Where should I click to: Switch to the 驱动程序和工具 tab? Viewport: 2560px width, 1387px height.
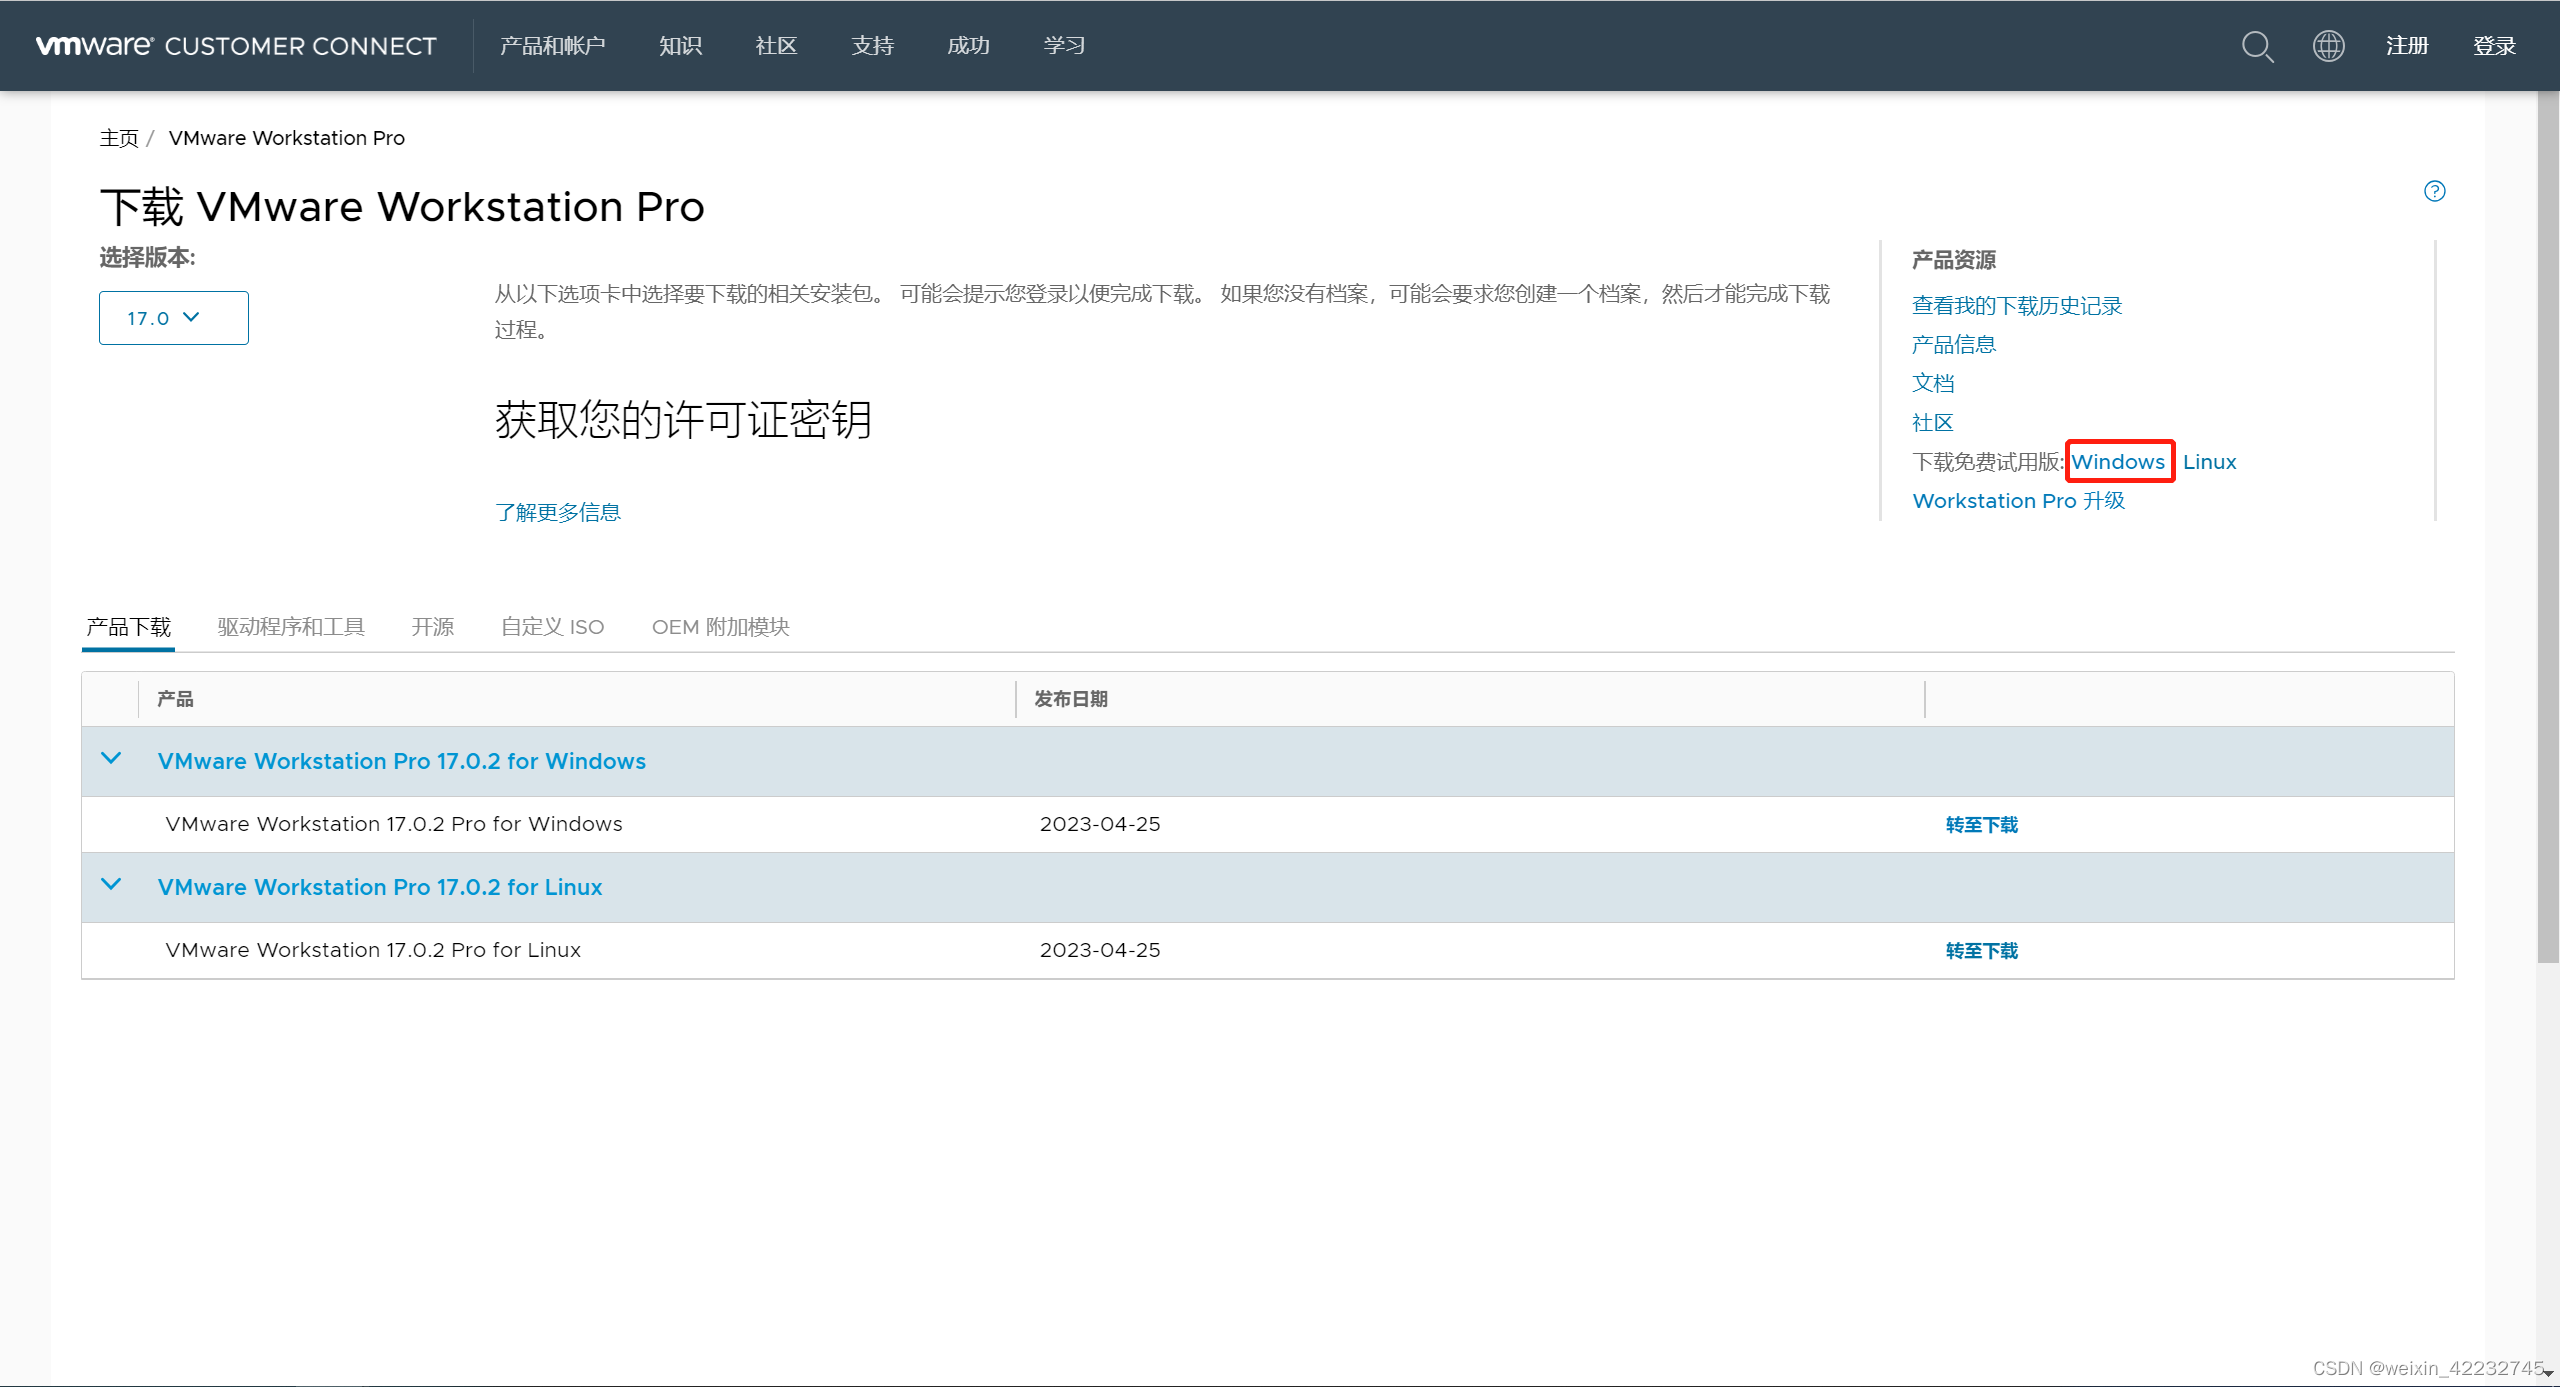pos(291,627)
